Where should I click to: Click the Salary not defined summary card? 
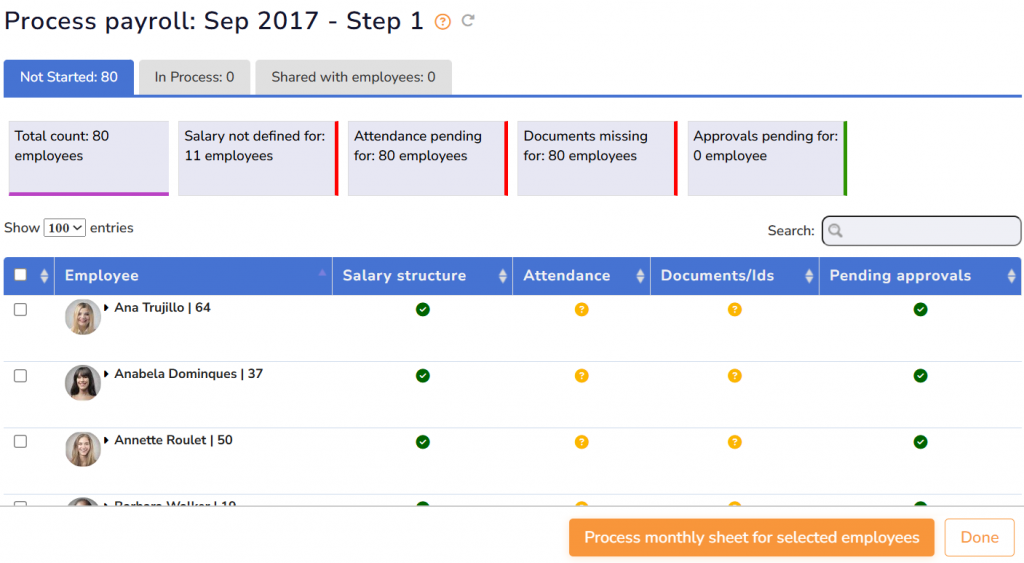pos(256,157)
